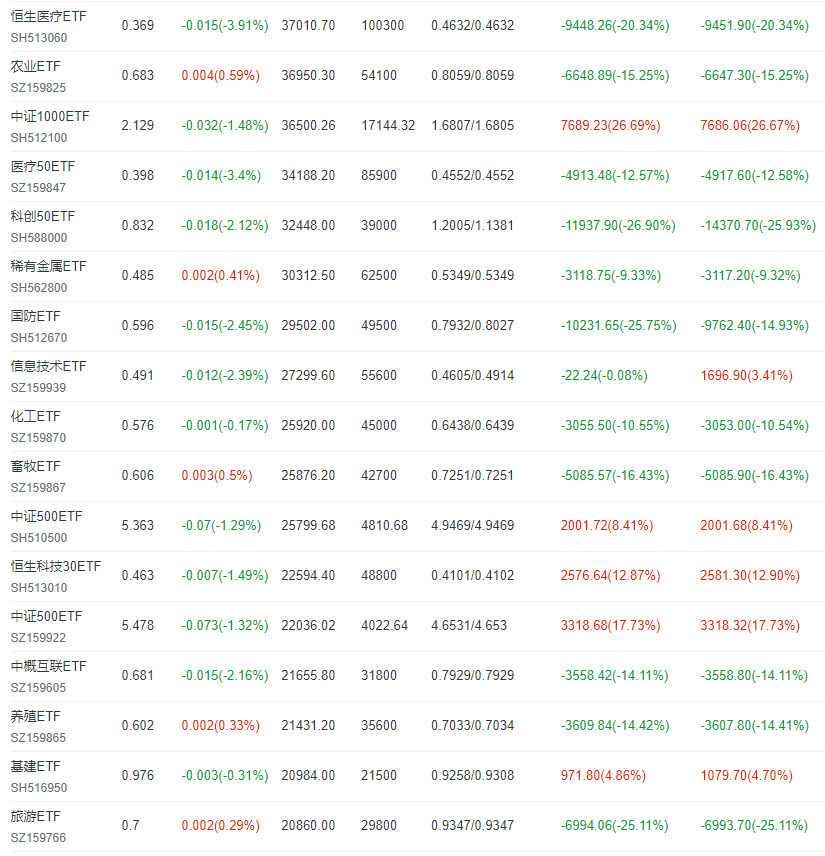Select code SZ159865

click(x=38, y=738)
